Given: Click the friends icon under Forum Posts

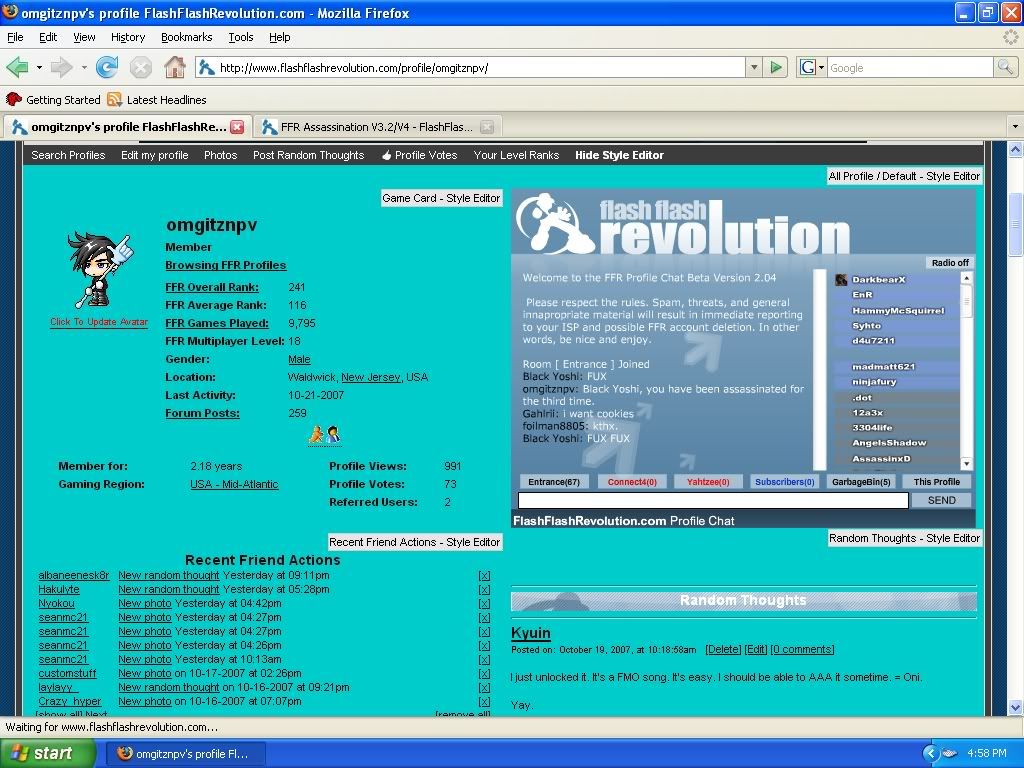Looking at the screenshot, I should tap(325, 434).
